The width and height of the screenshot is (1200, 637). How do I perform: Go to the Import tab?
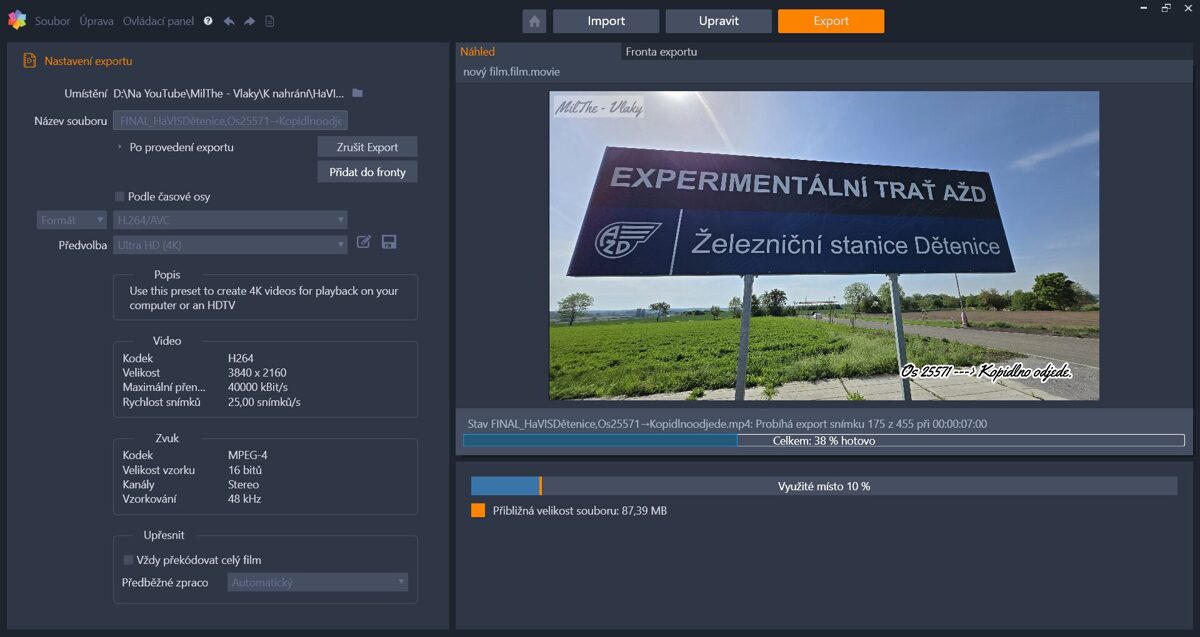click(x=606, y=21)
